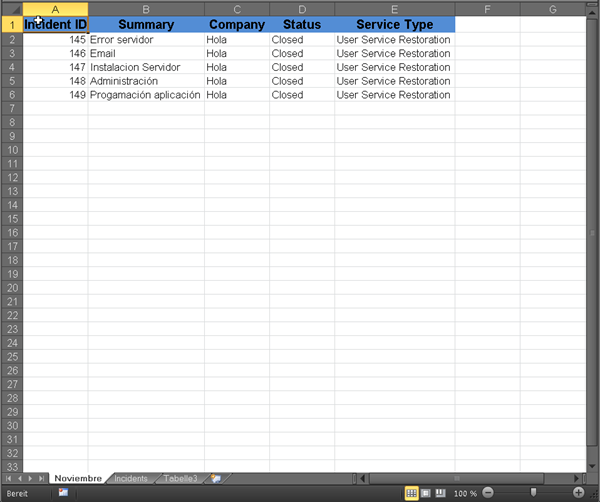
Task: Switch to the Tabelle3 sheet tab
Action: (x=181, y=479)
